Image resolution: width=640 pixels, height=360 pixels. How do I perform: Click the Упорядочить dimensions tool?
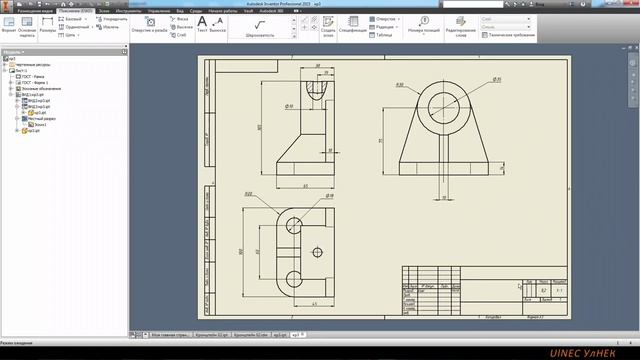tap(111, 19)
